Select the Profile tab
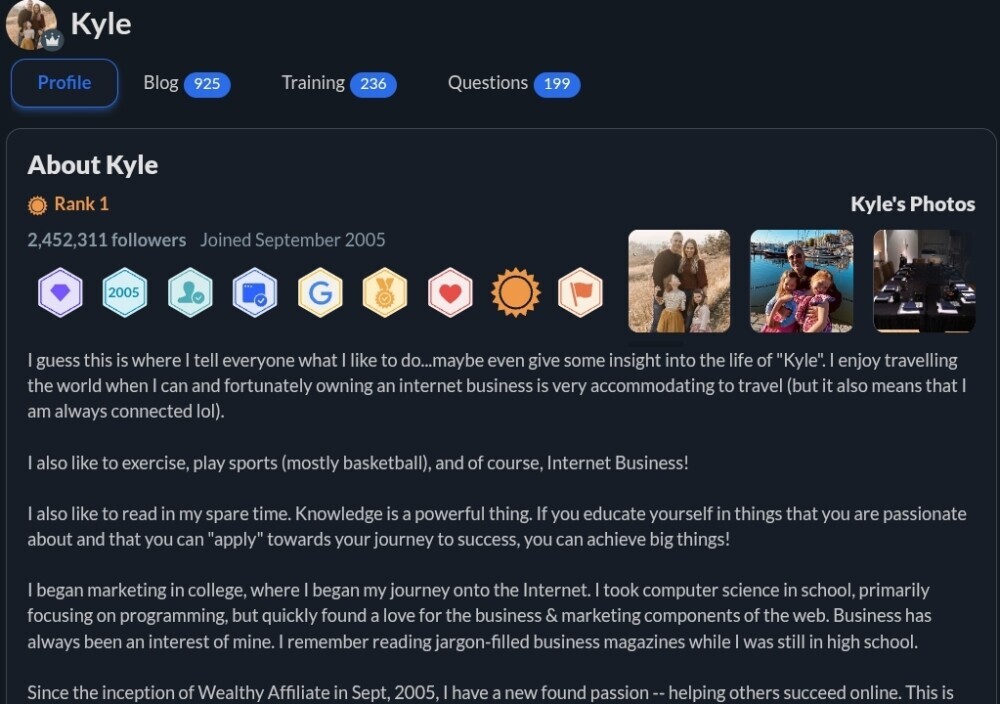Image resolution: width=1000 pixels, height=704 pixels. click(x=64, y=83)
